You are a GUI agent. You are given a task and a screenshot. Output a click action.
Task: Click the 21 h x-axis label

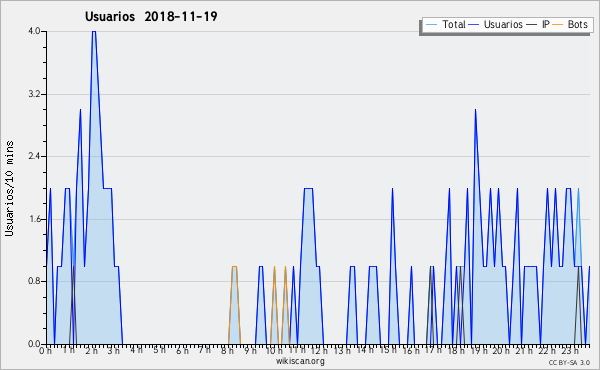pos(524,351)
